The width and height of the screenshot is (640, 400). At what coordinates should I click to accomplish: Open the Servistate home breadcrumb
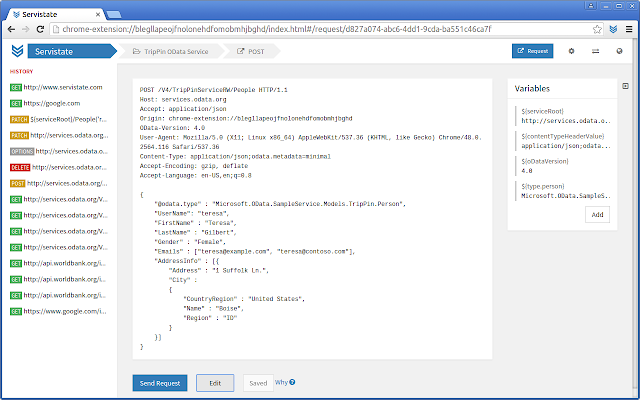[72, 51]
